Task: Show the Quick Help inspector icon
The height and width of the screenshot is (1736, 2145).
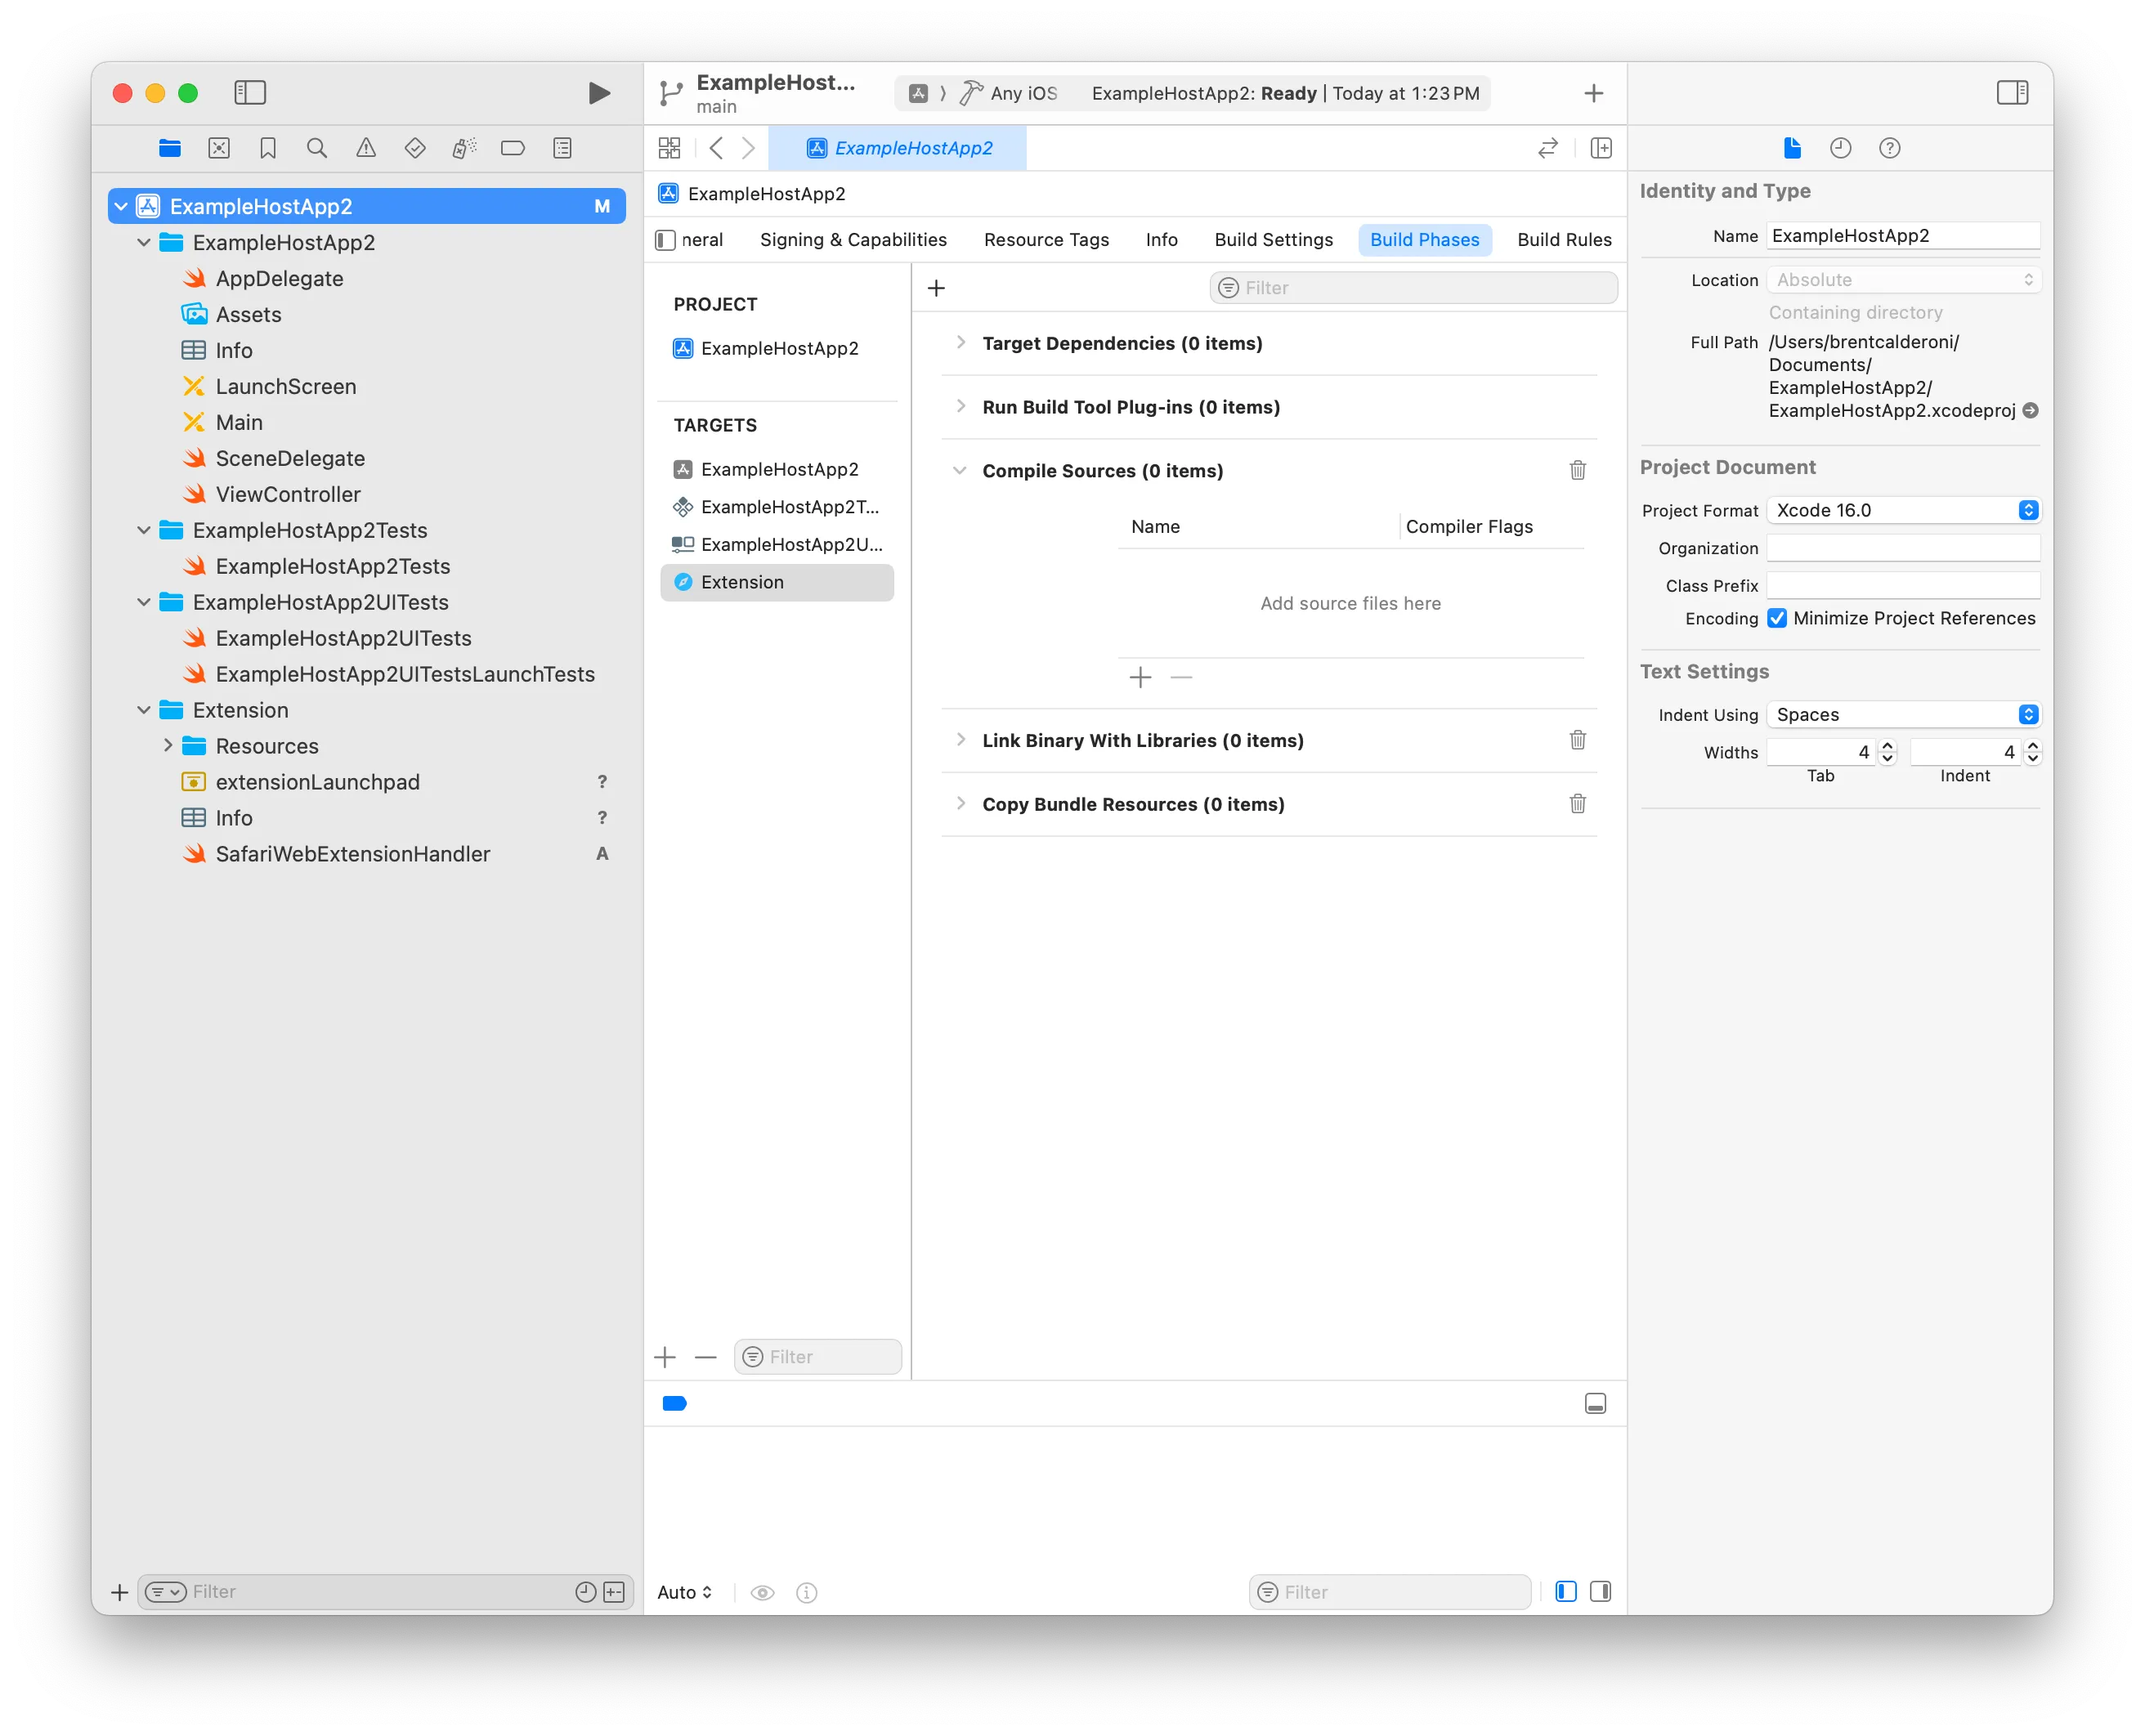Action: pyautogui.click(x=1889, y=148)
